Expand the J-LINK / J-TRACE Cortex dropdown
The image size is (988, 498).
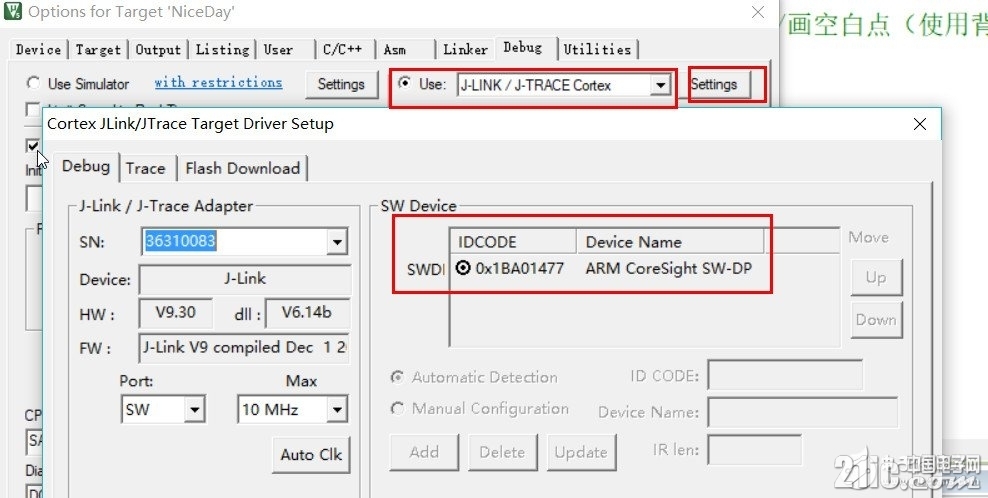[x=660, y=85]
